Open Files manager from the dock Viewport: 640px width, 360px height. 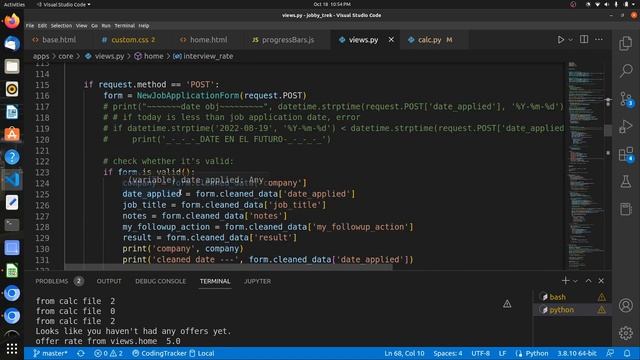click(12, 66)
